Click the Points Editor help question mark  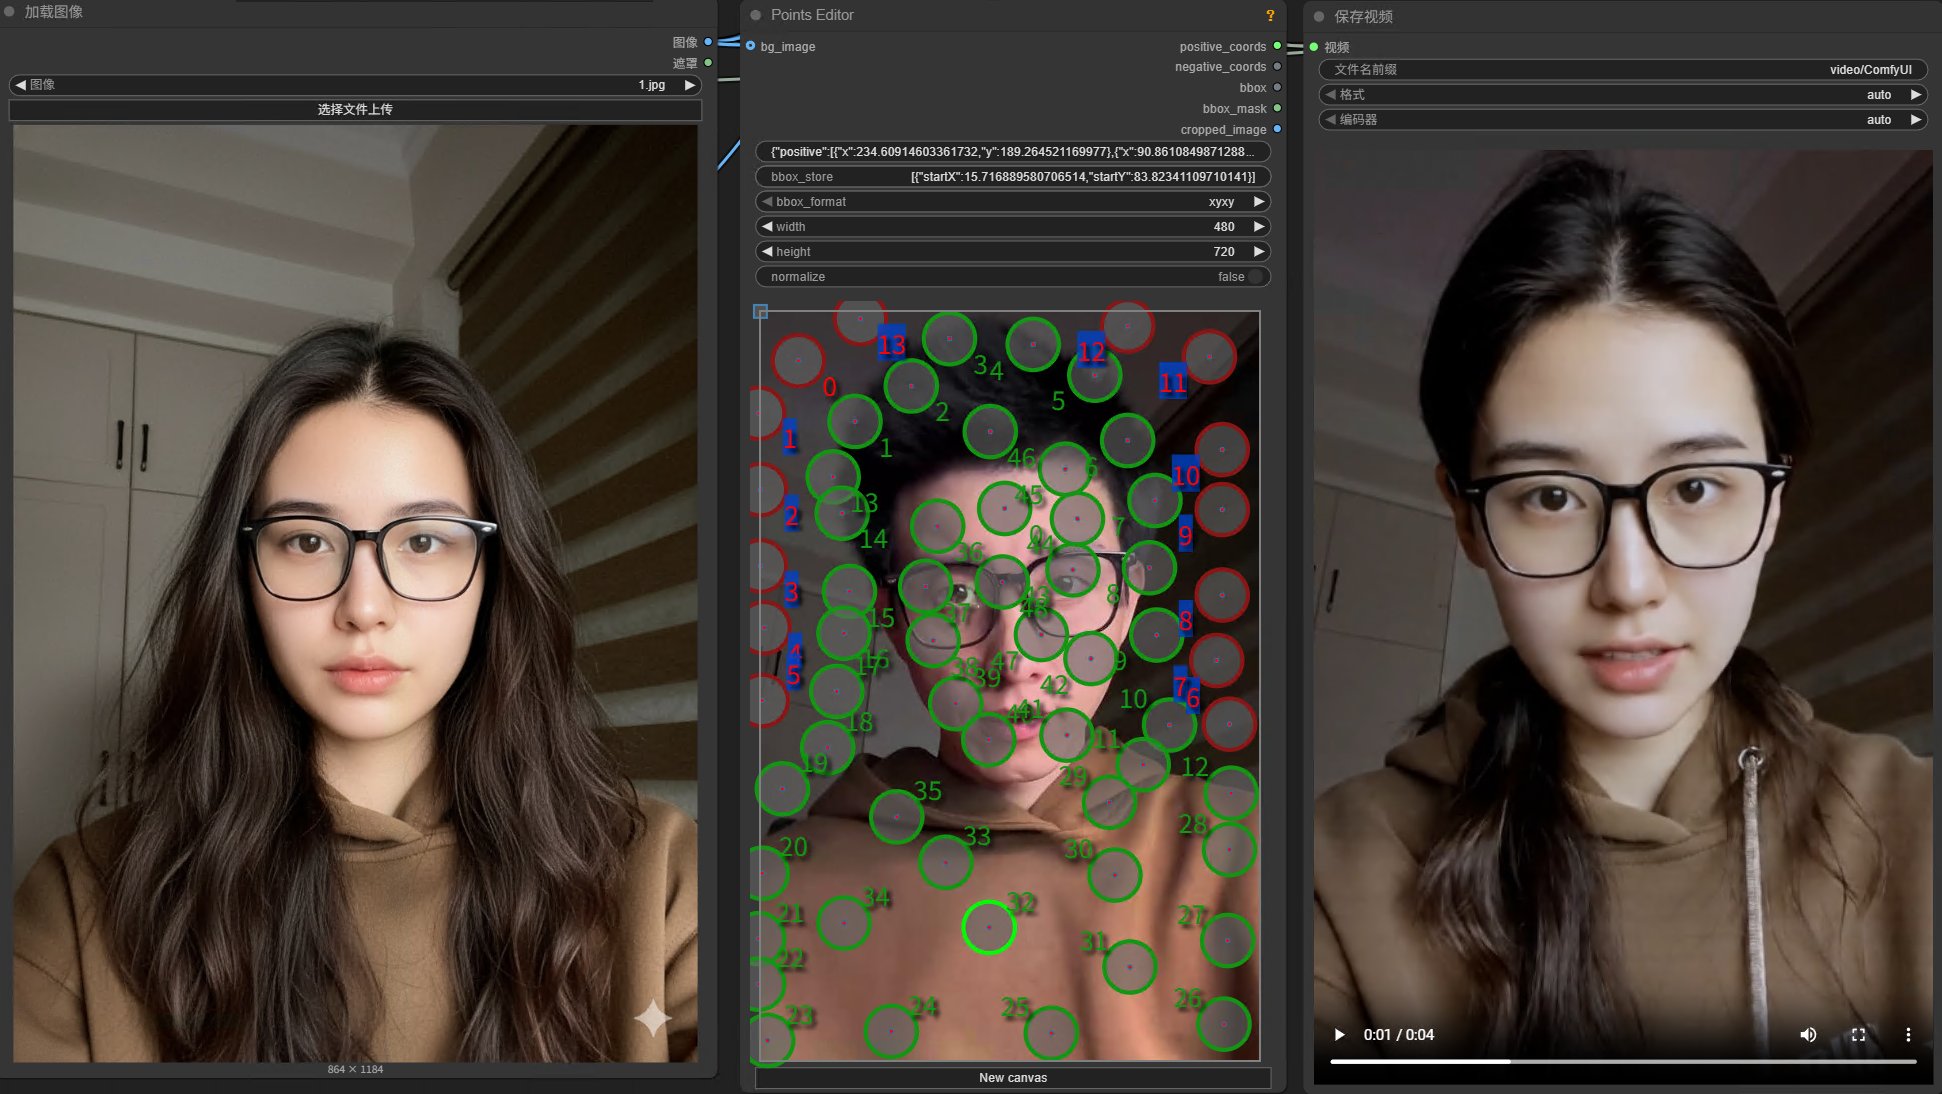[x=1270, y=15]
